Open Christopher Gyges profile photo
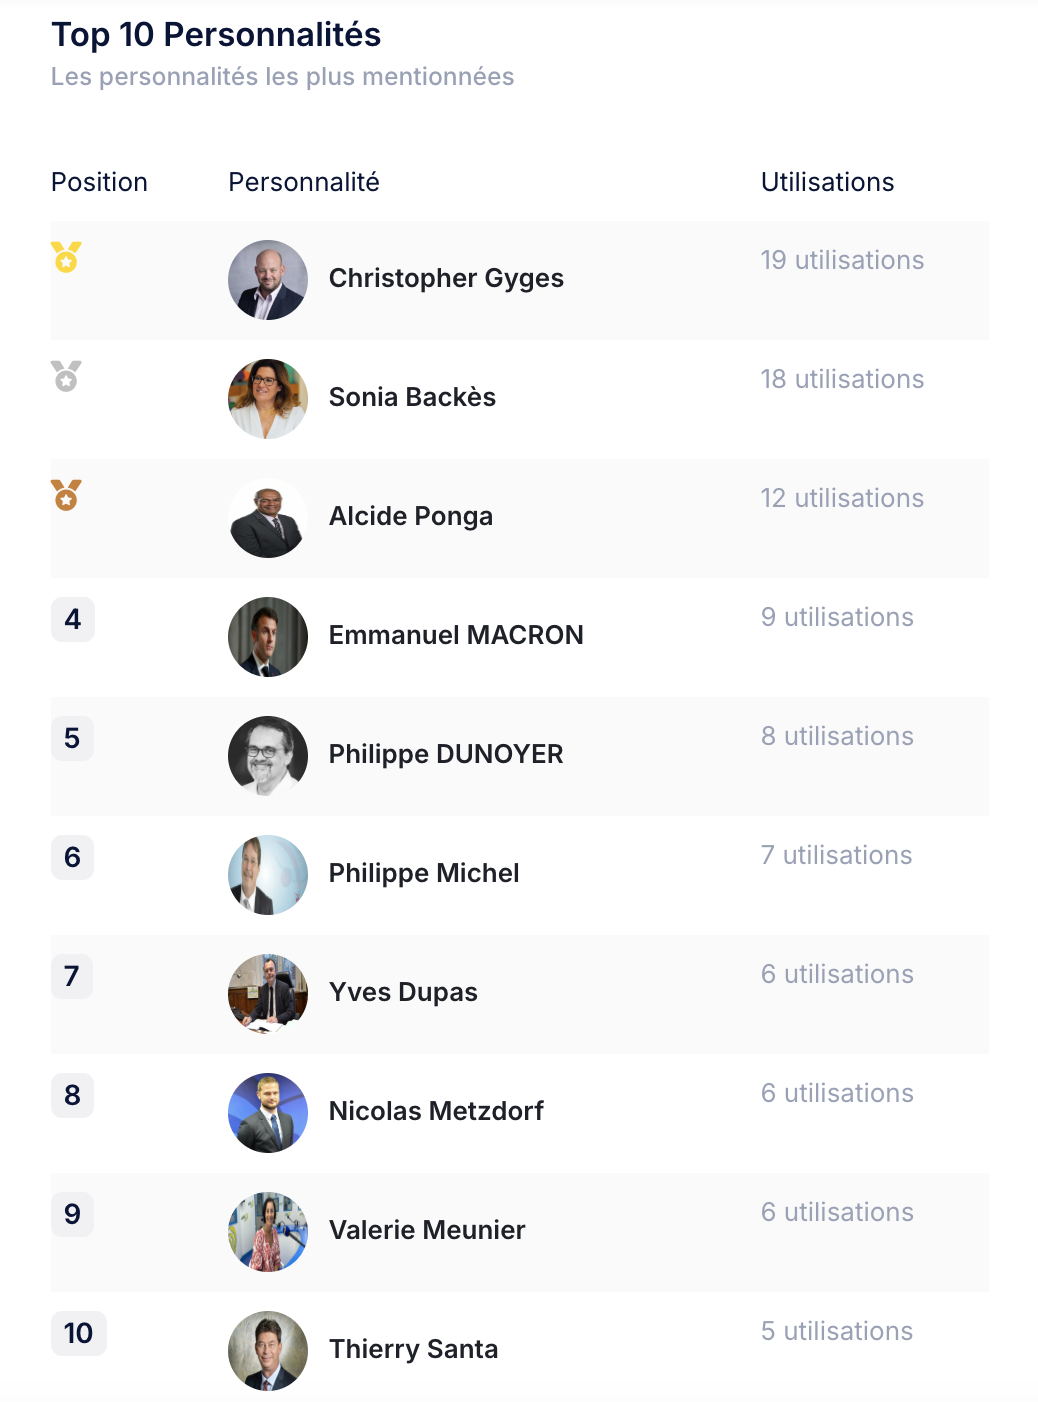This screenshot has height=1402, width=1038. coord(268,280)
